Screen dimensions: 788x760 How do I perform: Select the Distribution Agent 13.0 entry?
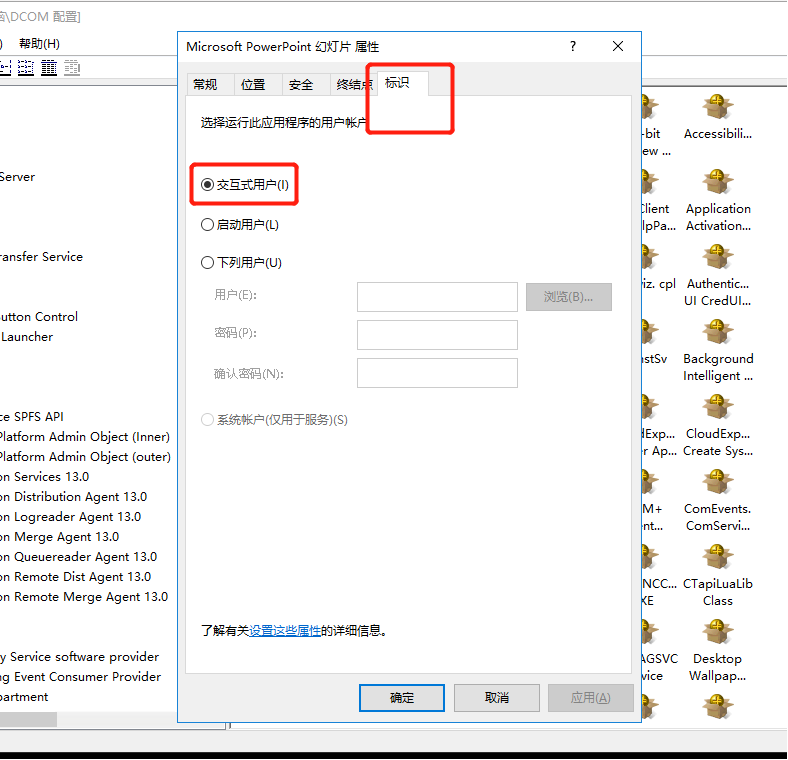point(73,497)
